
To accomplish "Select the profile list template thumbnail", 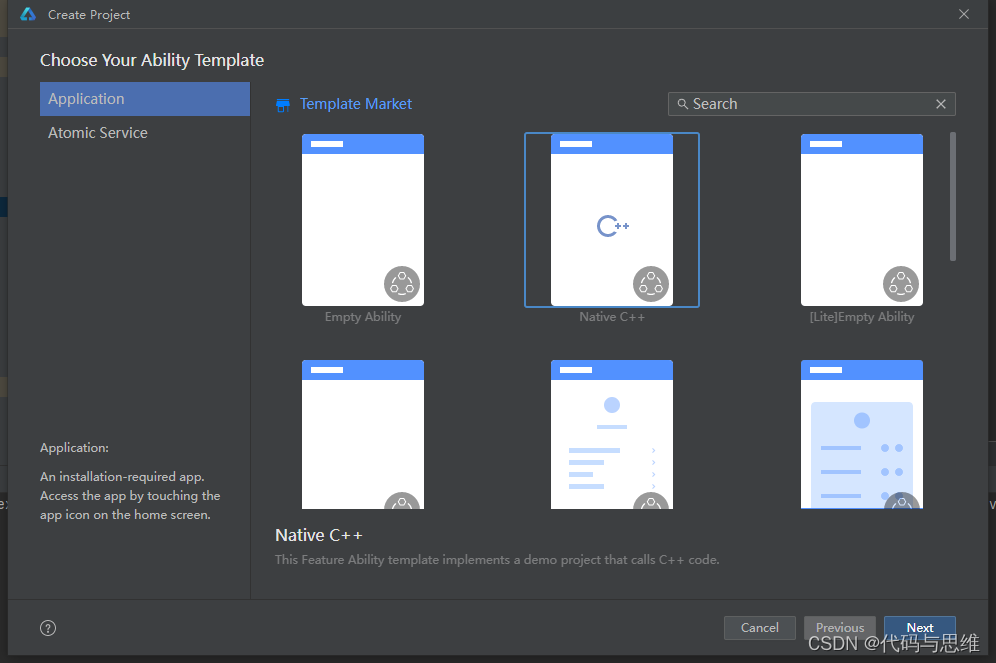I will (612, 434).
